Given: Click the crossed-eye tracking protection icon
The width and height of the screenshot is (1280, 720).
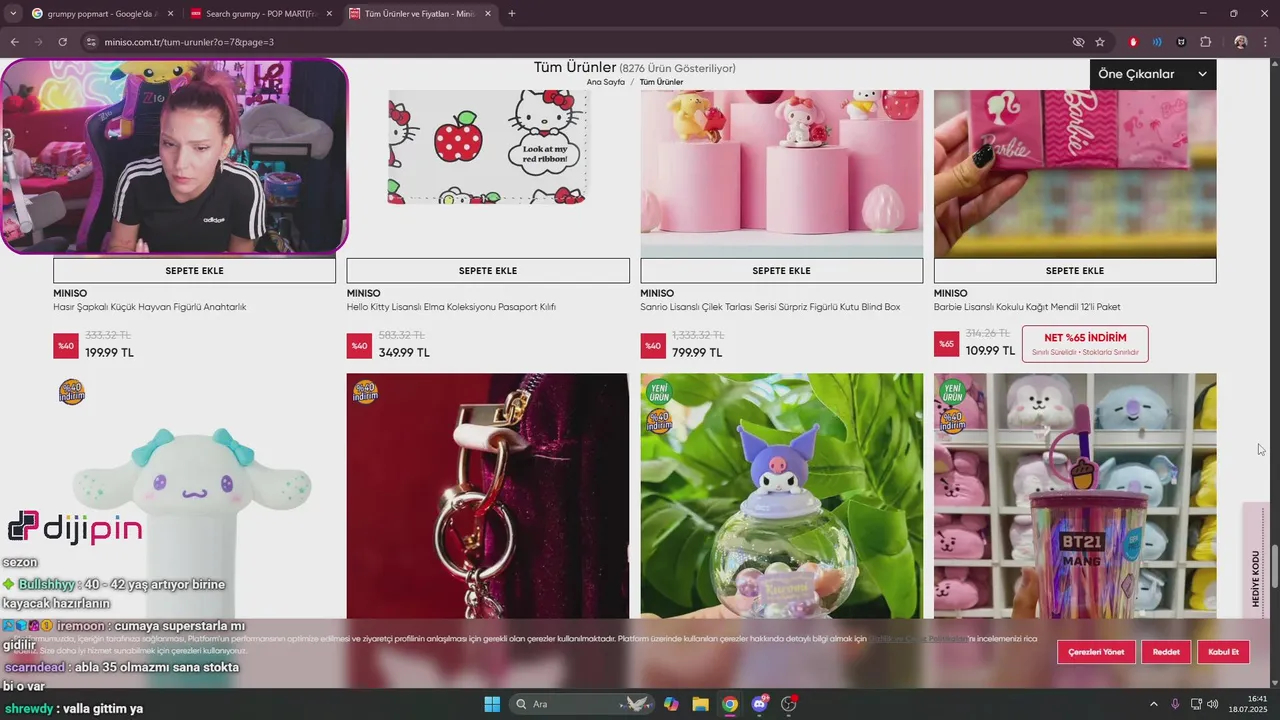Looking at the screenshot, I should tap(1078, 42).
